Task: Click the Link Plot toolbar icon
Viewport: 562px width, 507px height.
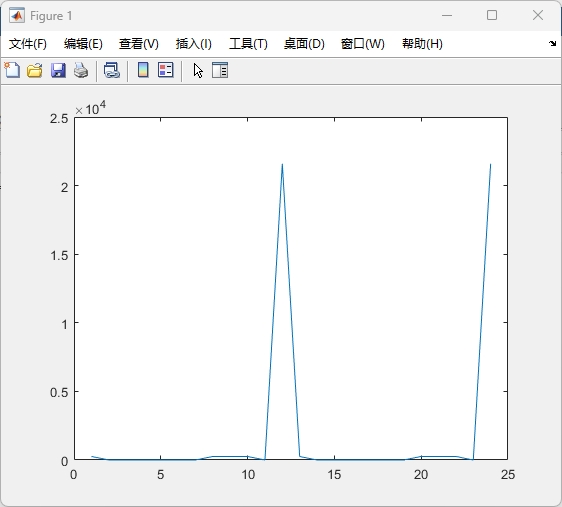Action: click(111, 70)
